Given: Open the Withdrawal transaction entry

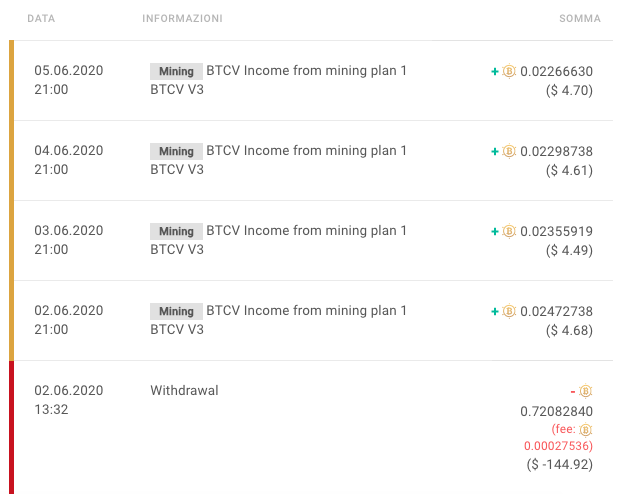Looking at the screenshot, I should point(184,391).
